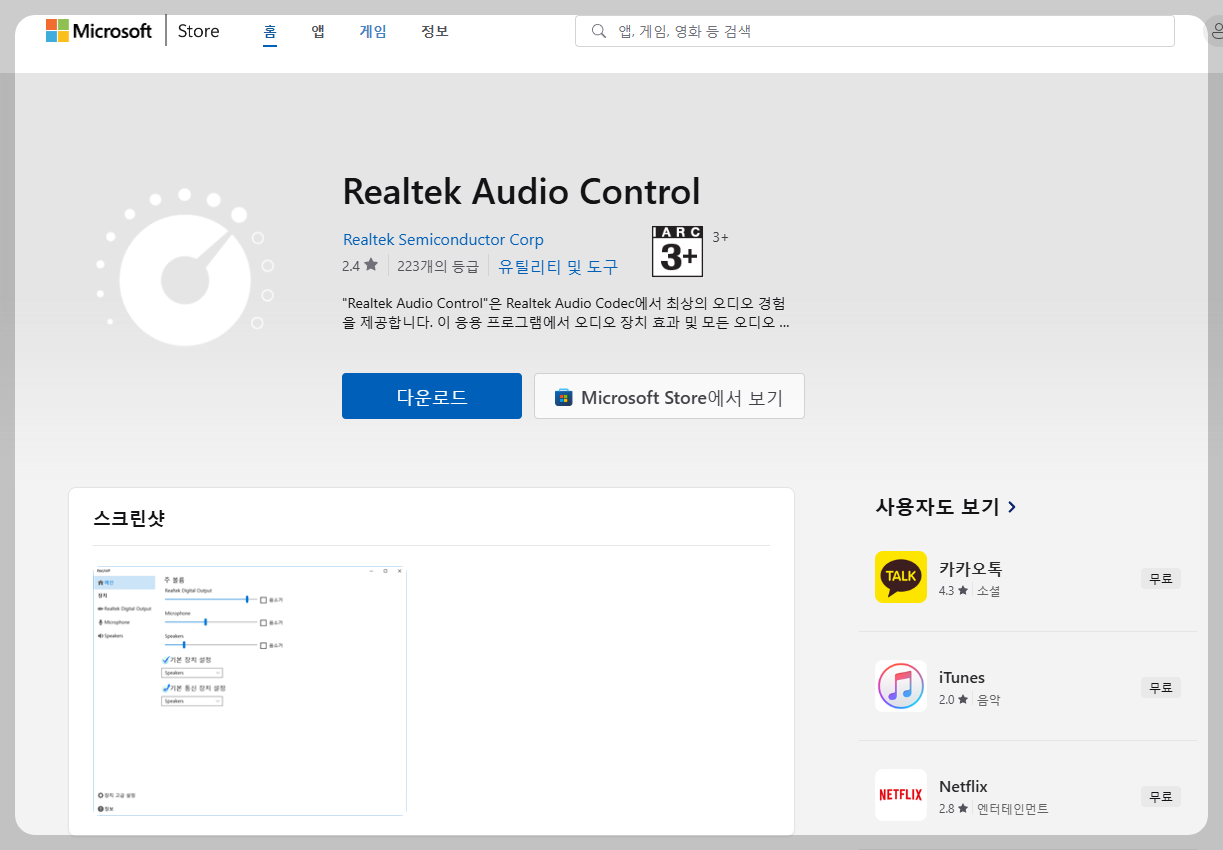Click 무료 badge for Netflix

click(x=1160, y=796)
